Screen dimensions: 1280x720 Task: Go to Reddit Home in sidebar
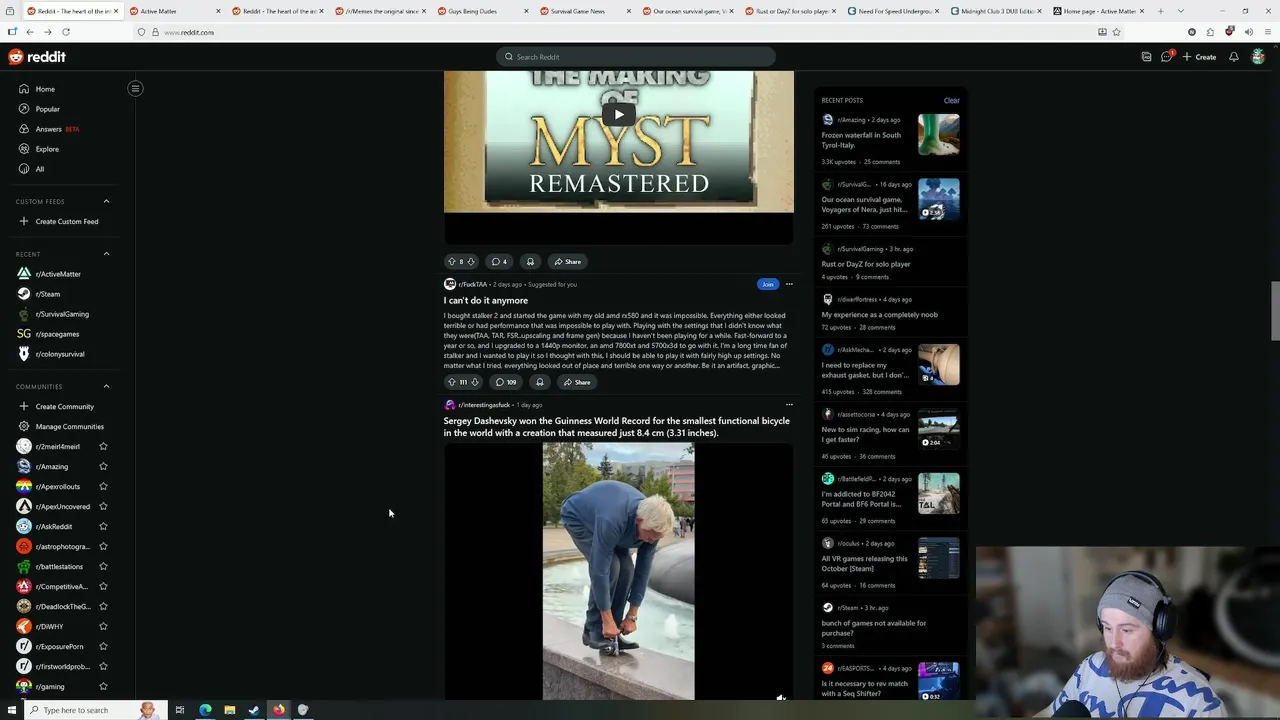[x=45, y=89]
